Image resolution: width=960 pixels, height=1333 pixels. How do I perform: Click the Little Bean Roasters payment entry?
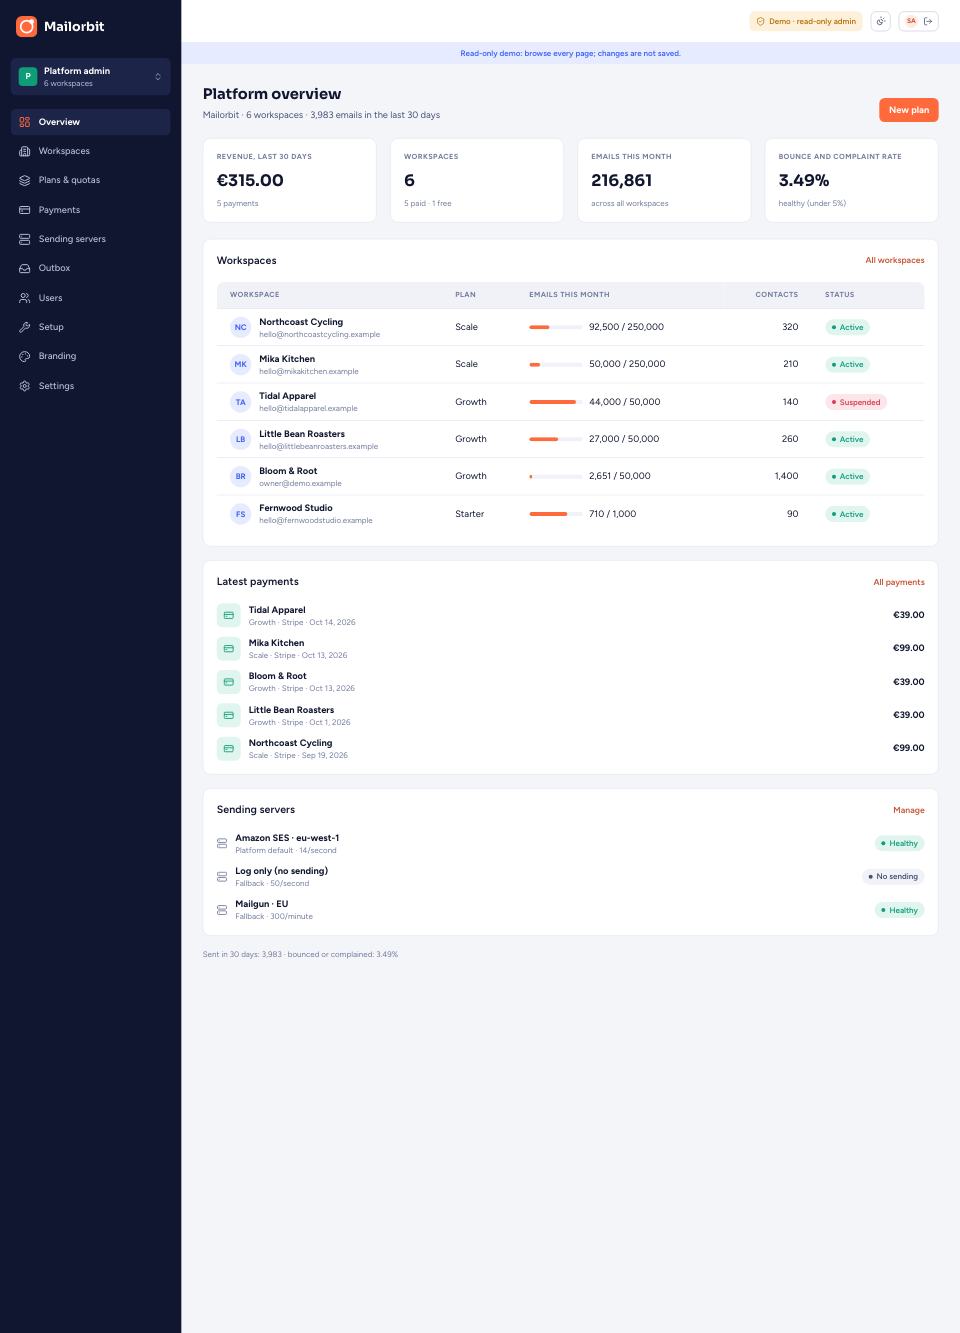pos(570,715)
